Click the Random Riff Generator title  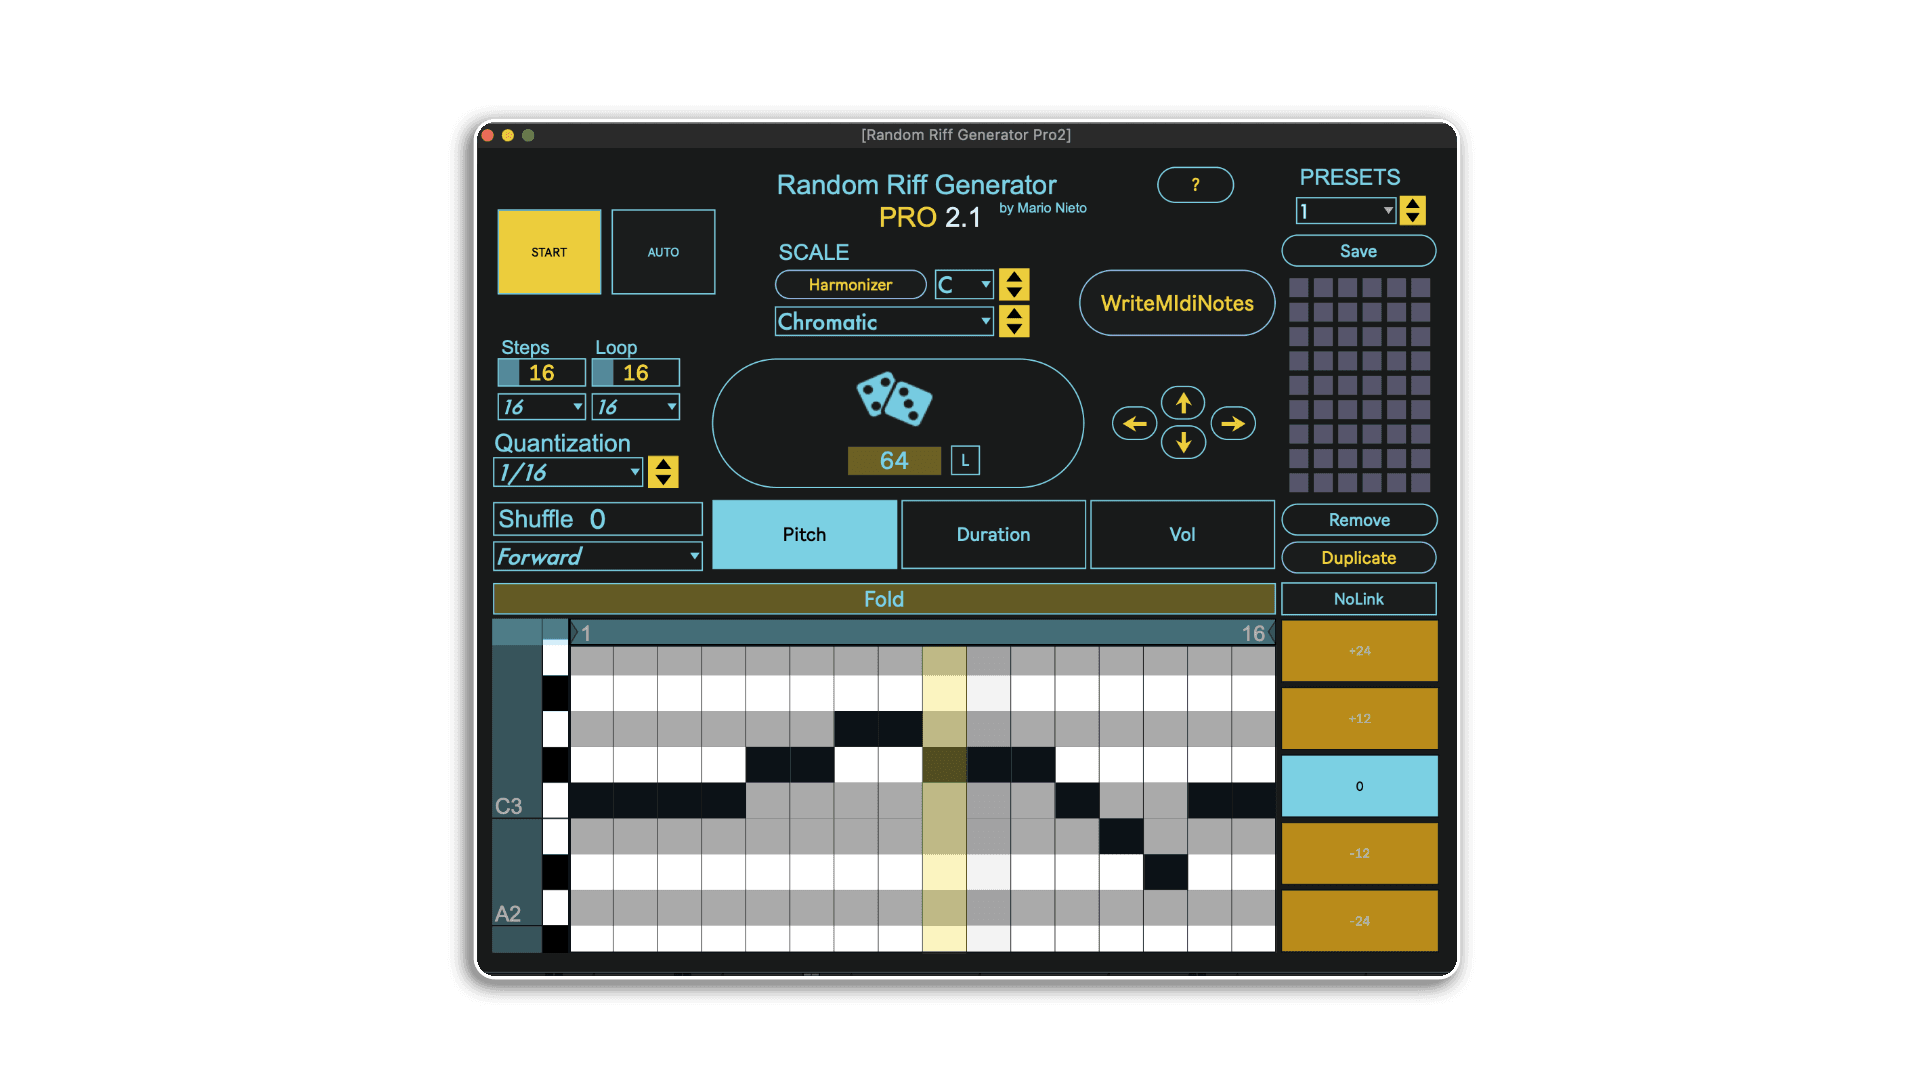(x=916, y=185)
